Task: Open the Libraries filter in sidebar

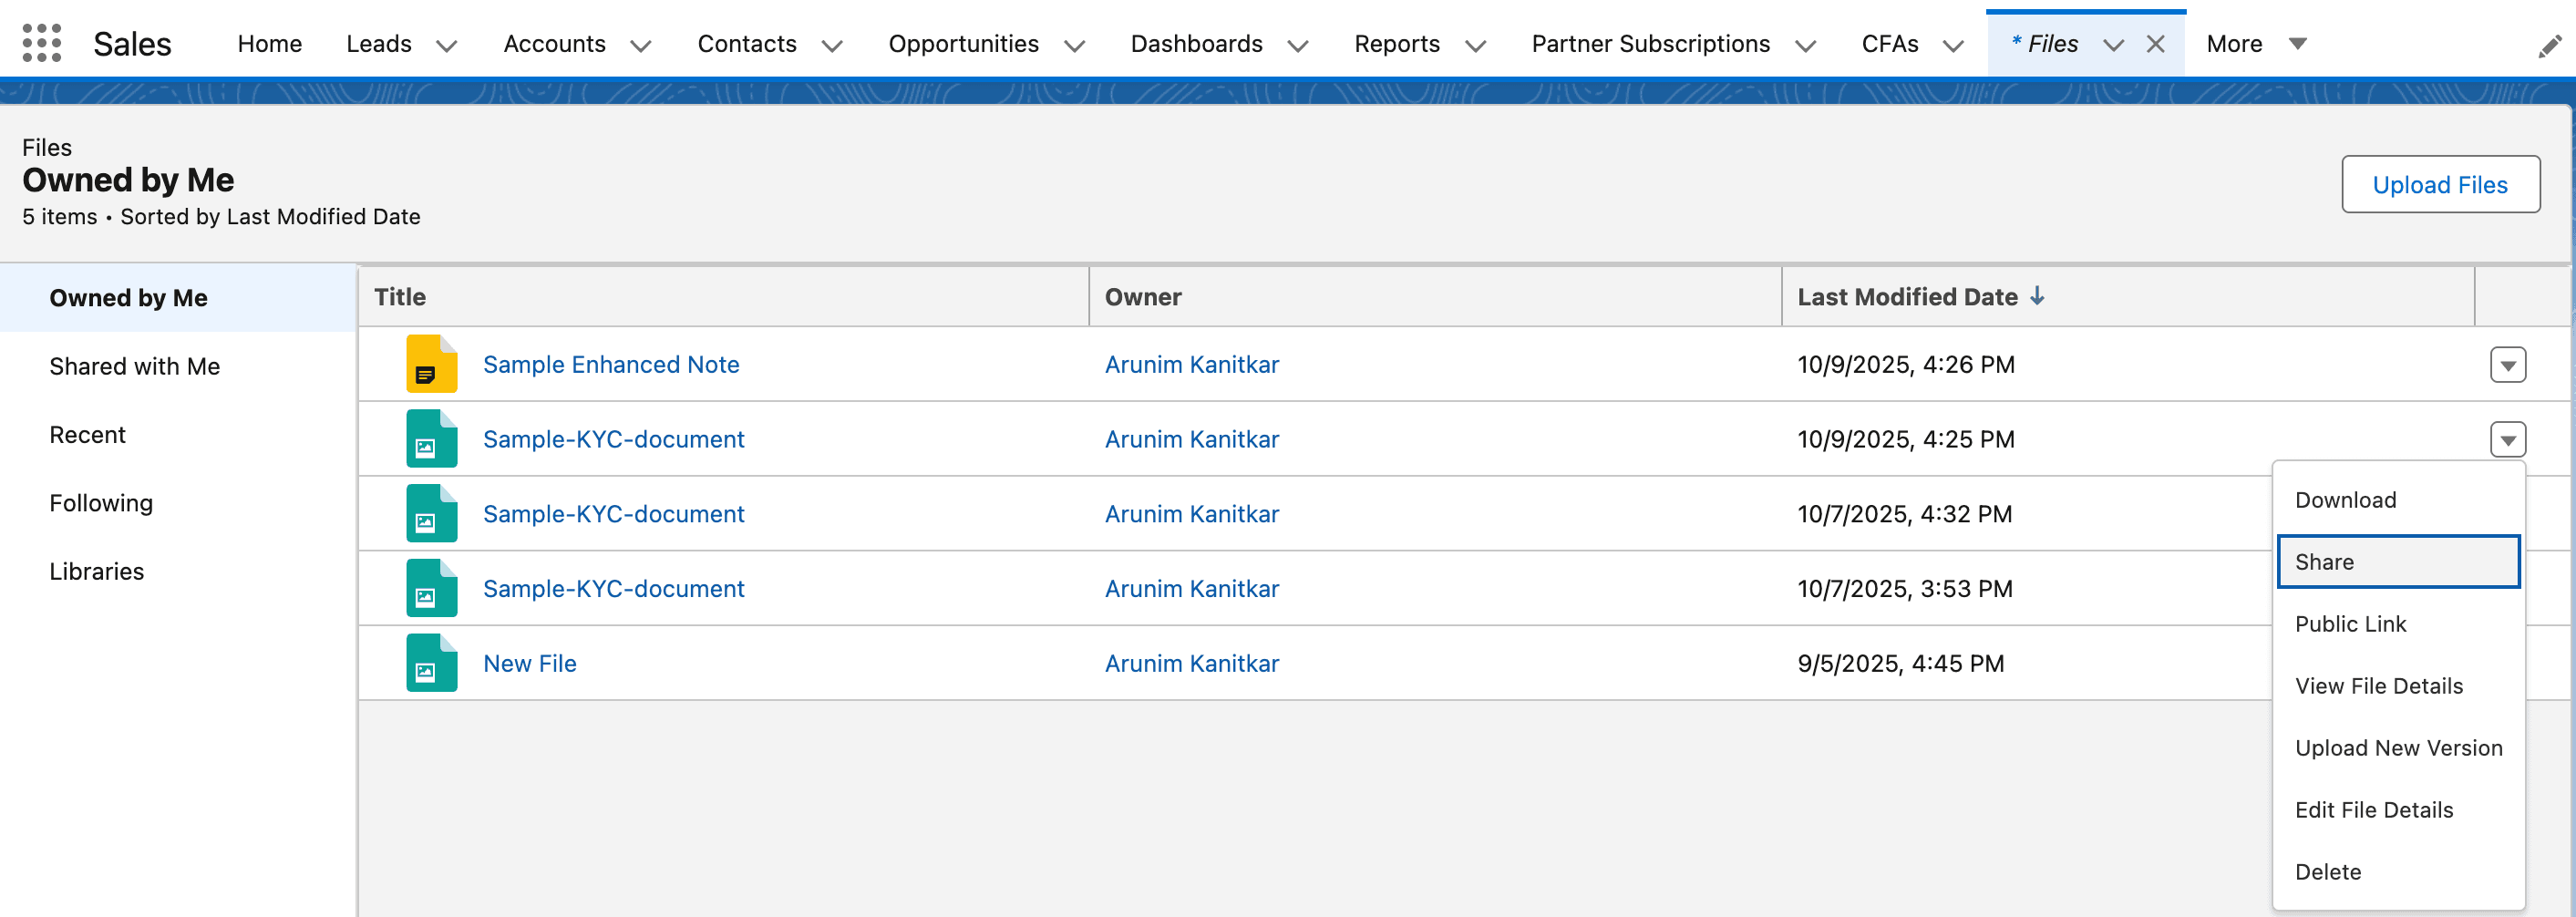Action: point(97,571)
